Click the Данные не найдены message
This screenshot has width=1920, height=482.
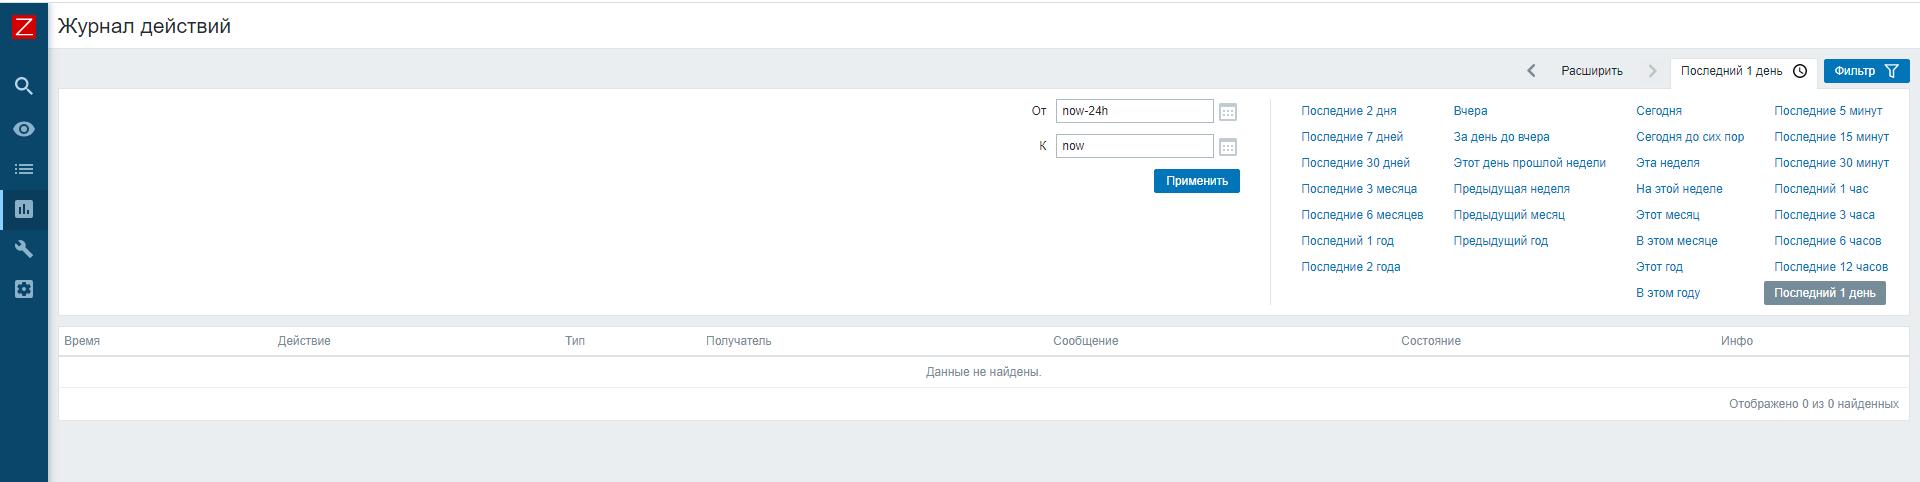coord(983,372)
